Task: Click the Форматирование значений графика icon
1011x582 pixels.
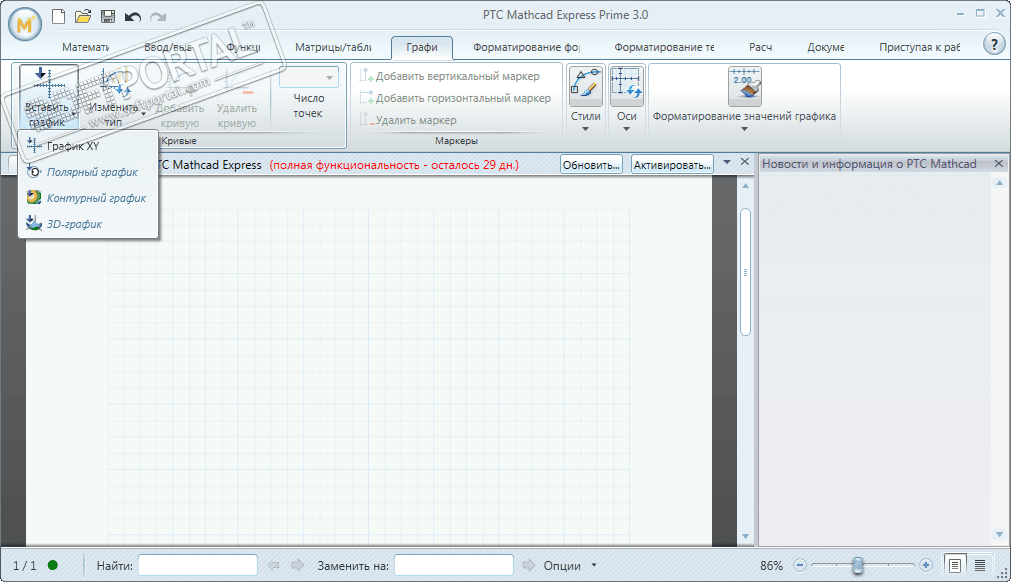Action: coord(745,86)
